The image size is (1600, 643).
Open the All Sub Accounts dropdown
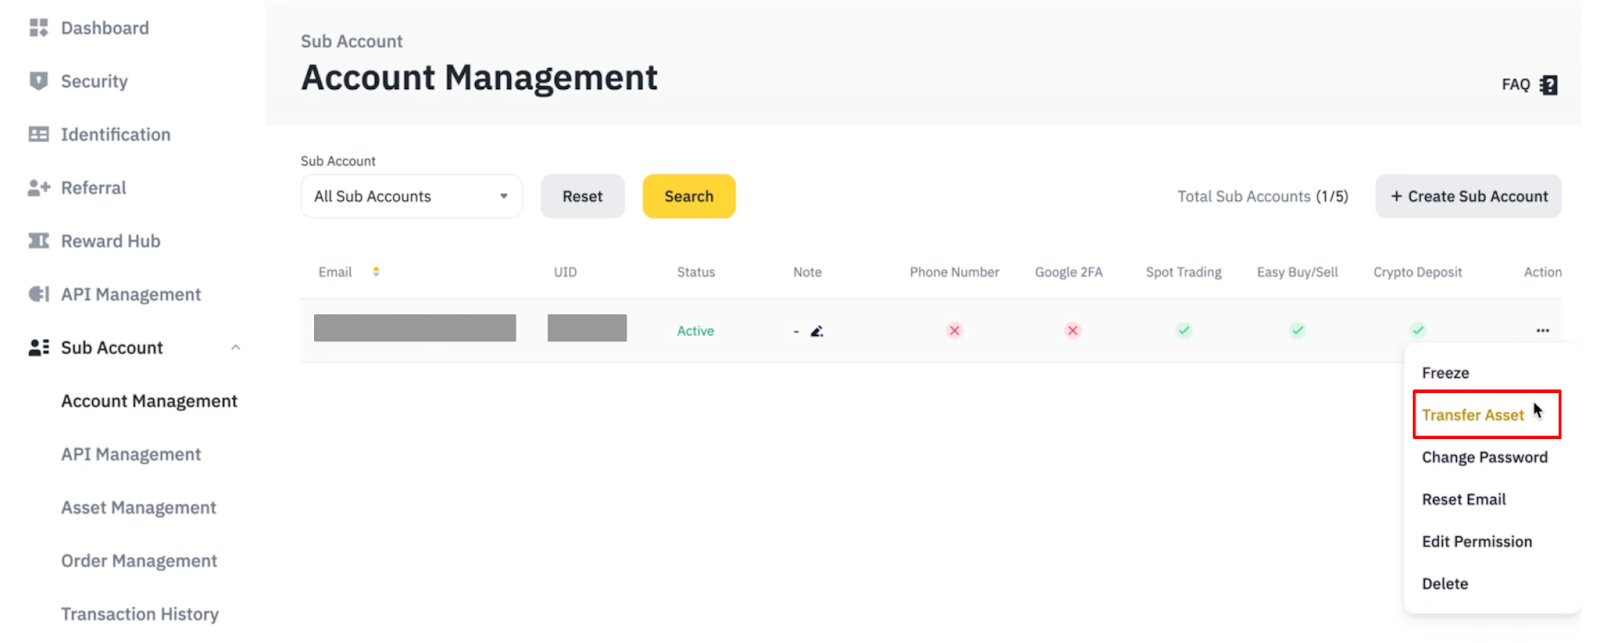point(411,197)
